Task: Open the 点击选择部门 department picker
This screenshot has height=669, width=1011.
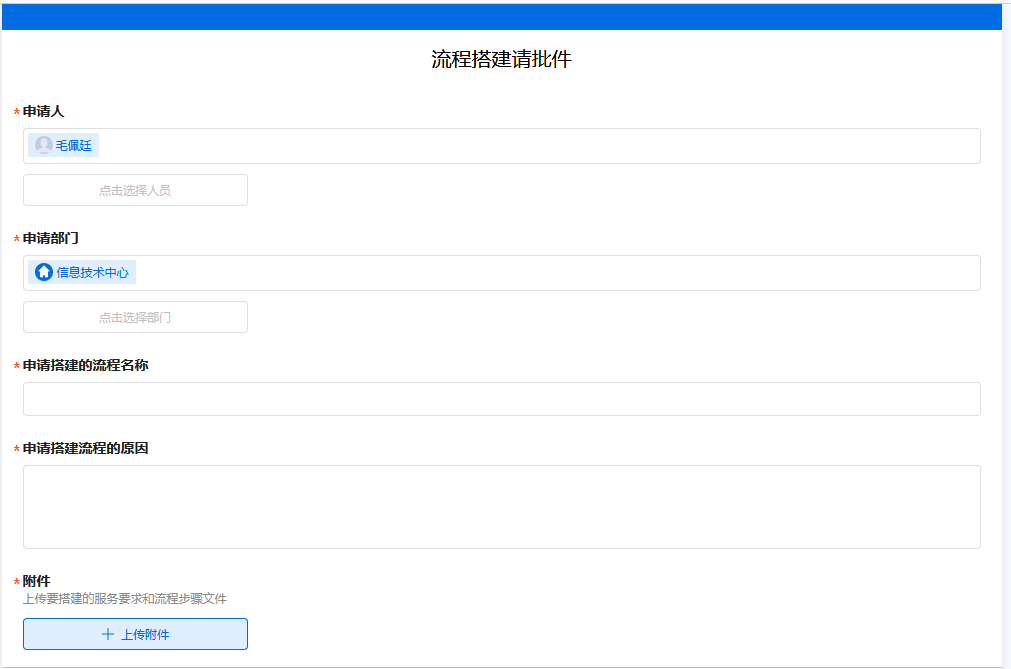Action: [x=135, y=317]
